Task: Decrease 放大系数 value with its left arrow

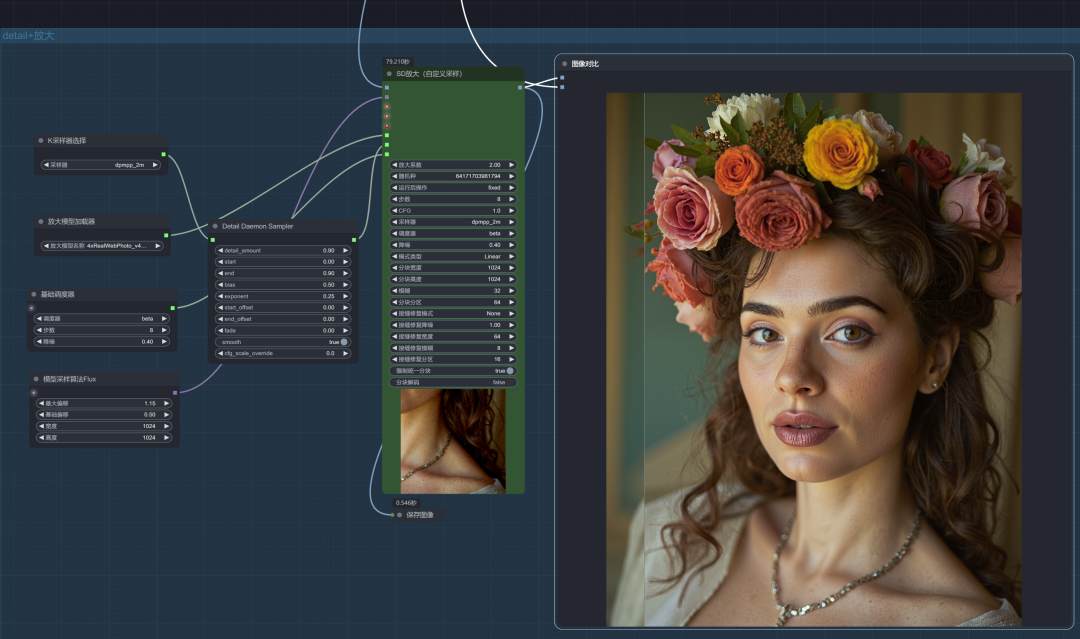Action: (x=395, y=165)
